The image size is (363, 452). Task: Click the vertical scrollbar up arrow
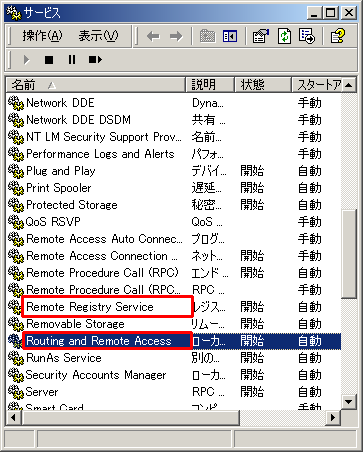pos(349,85)
